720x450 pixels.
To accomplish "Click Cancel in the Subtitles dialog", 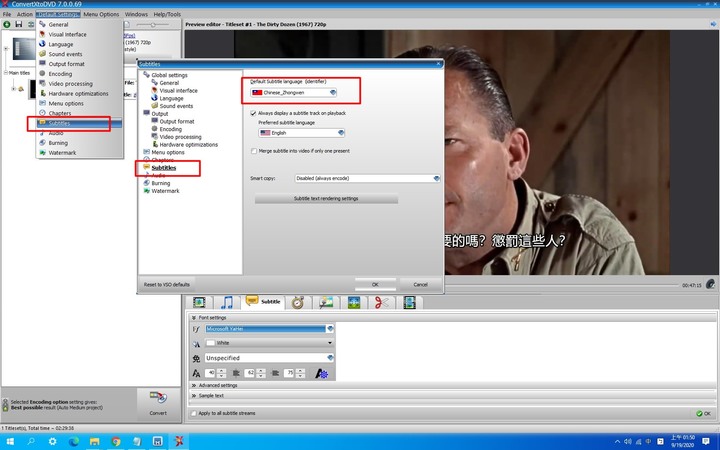I will pyautogui.click(x=420, y=285).
